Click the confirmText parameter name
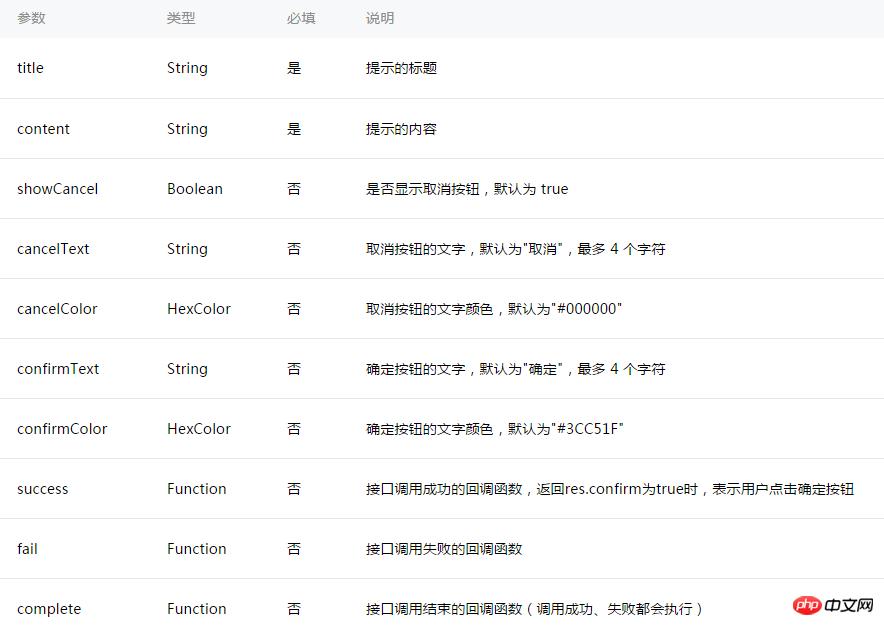 point(58,368)
